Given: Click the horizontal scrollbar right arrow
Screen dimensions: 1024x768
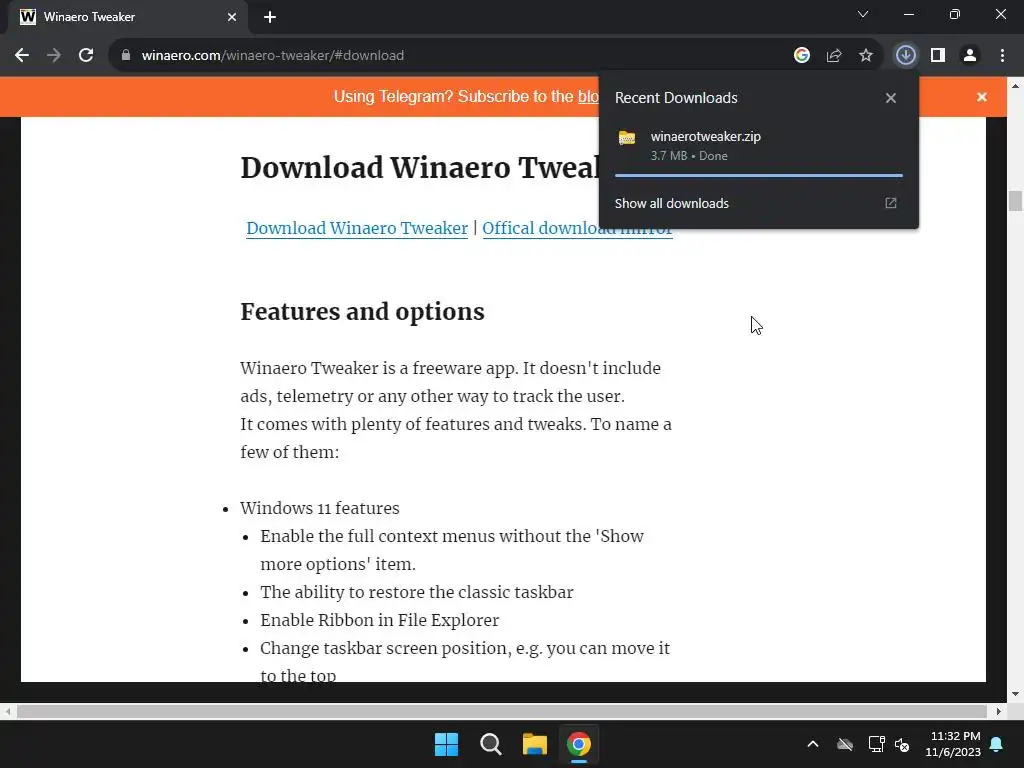Looking at the screenshot, I should click(999, 711).
